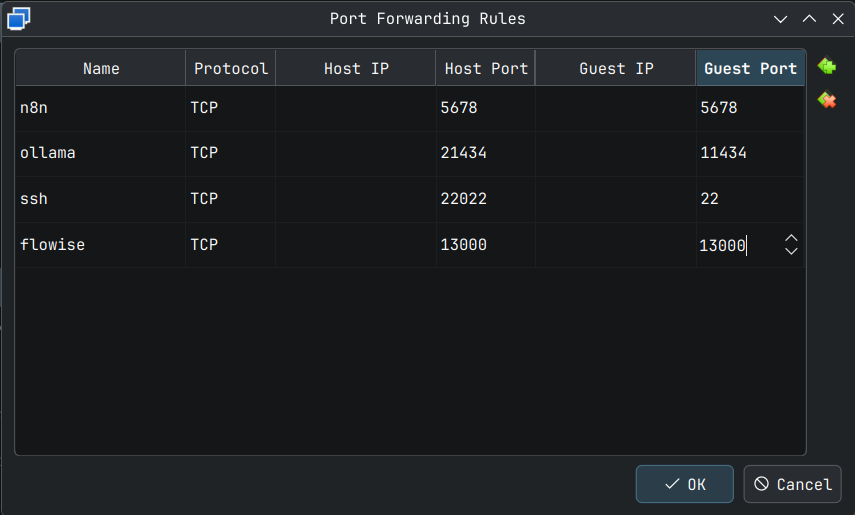Click the ollama guest port 11434 cell
Screen dimensions: 855x515
pos(750,153)
